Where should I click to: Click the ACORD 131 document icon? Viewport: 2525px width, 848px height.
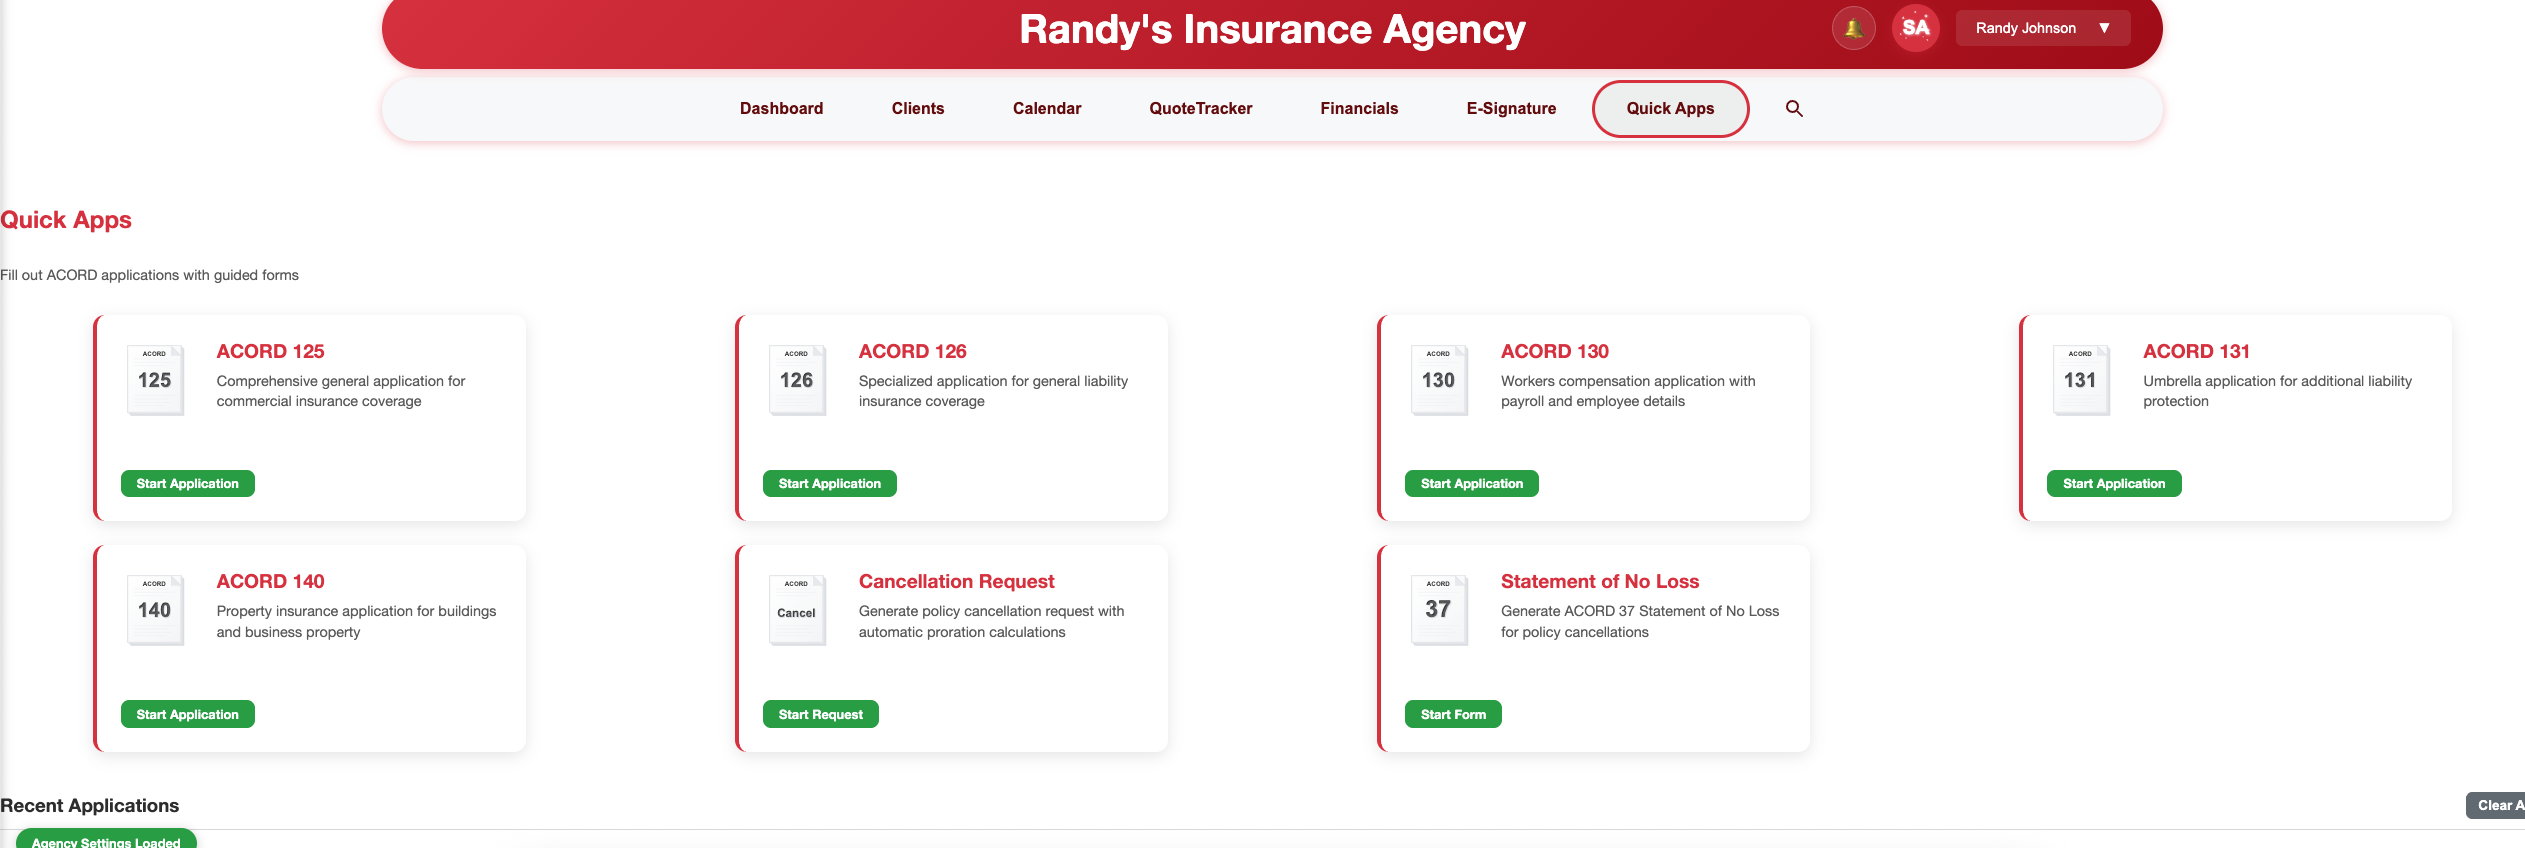tap(2081, 379)
